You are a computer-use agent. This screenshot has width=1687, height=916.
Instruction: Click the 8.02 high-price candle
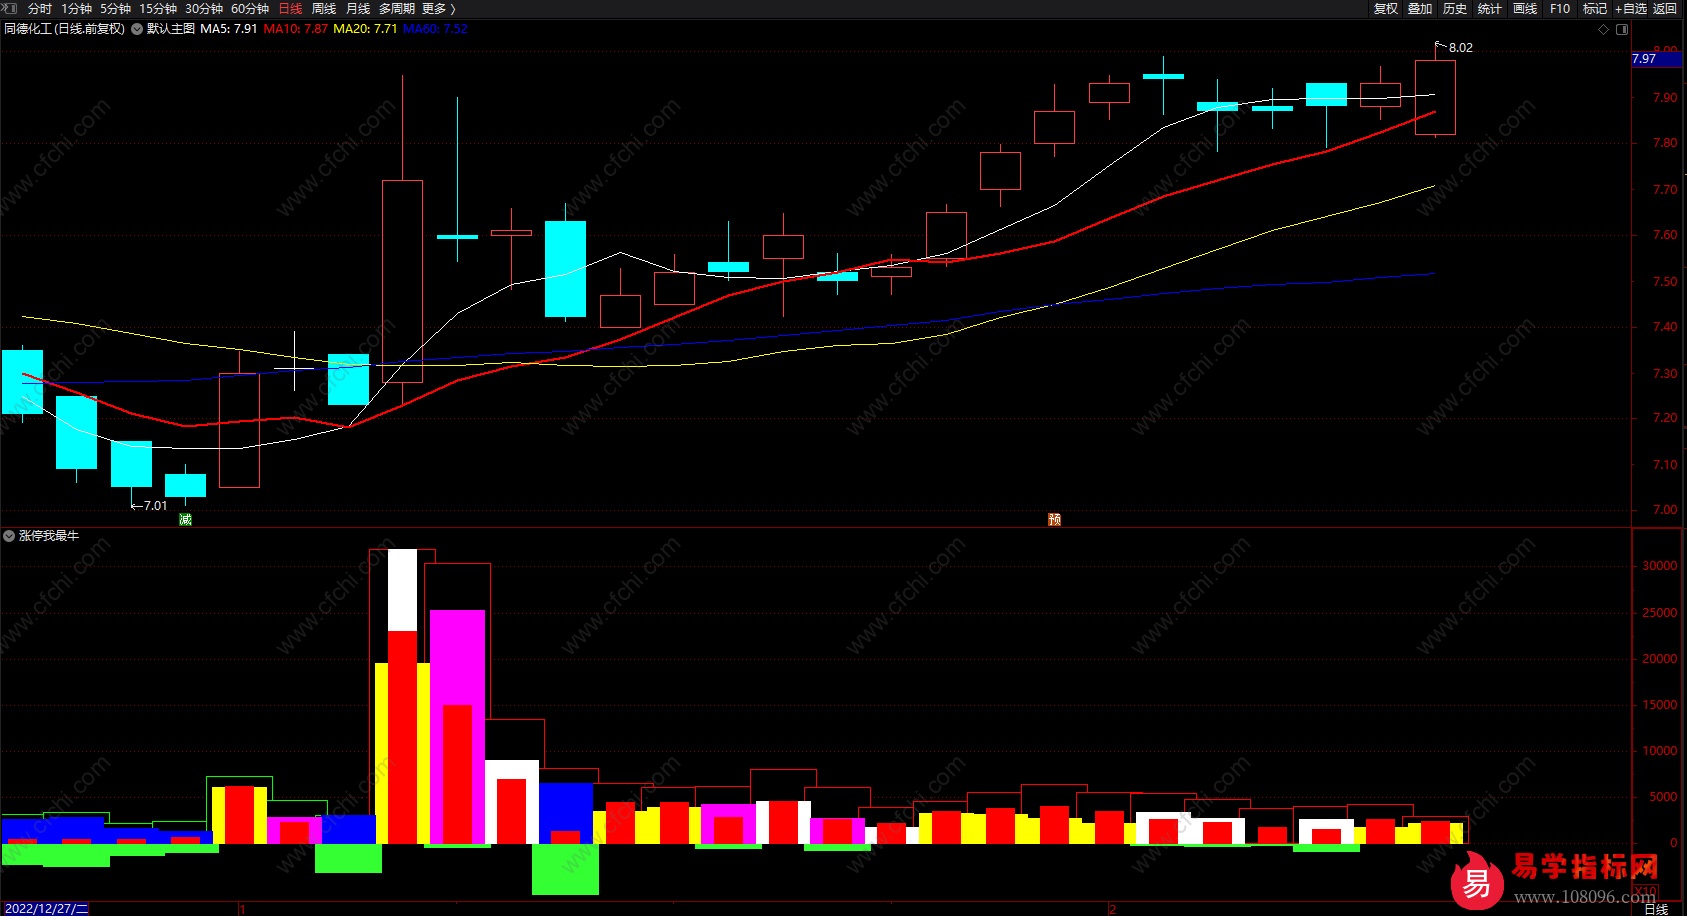[1435, 97]
